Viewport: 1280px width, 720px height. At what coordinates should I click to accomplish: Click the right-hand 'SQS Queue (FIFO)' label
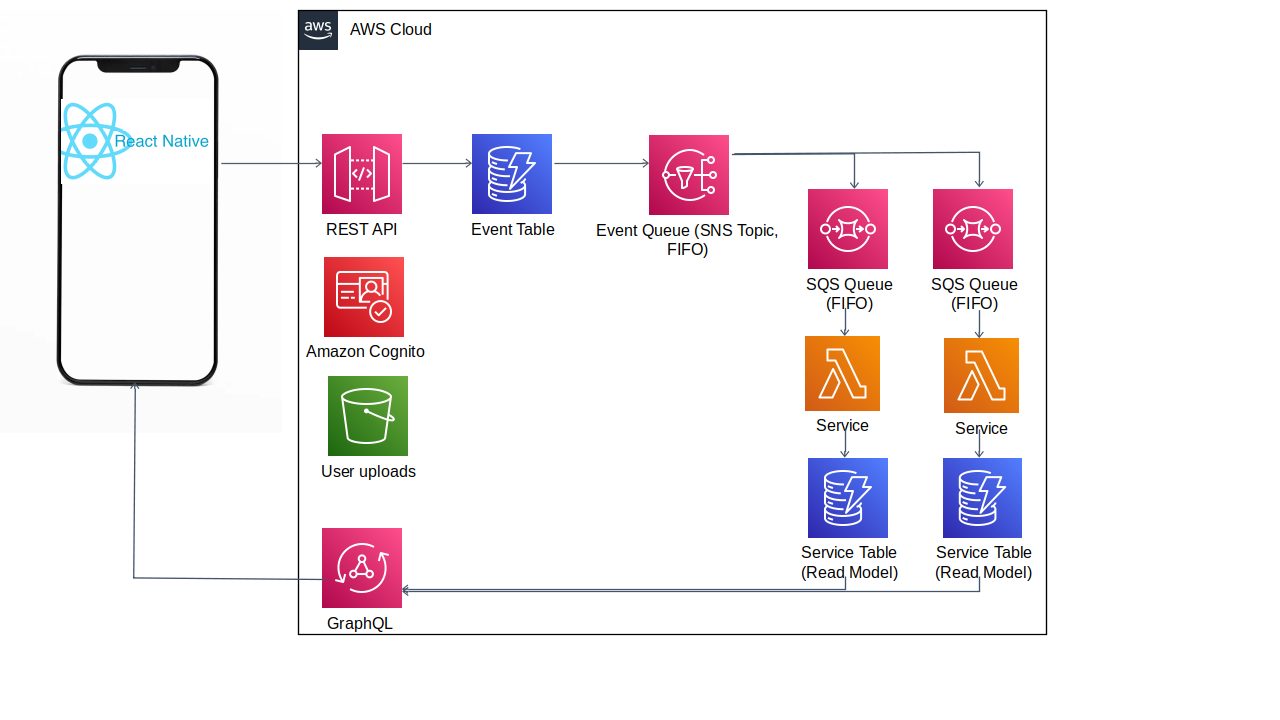pos(974,294)
